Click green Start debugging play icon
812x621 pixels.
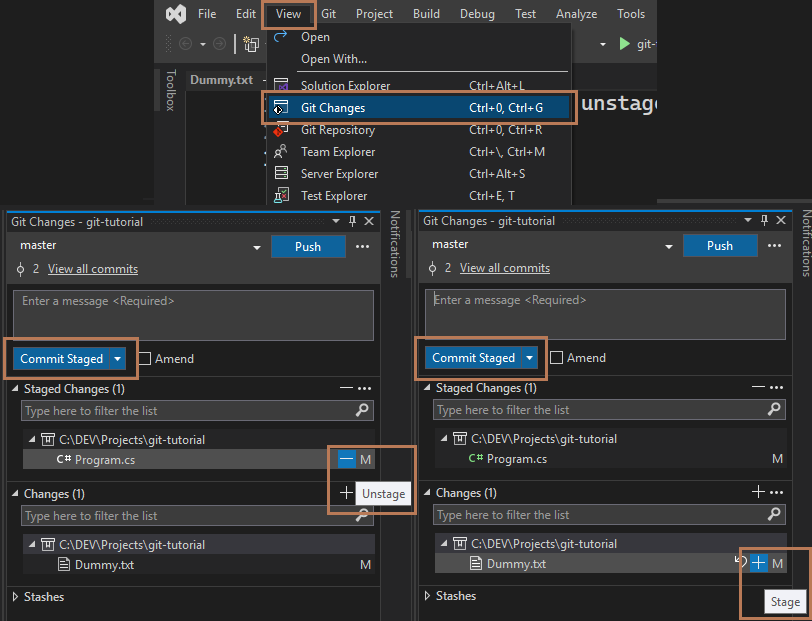click(625, 44)
